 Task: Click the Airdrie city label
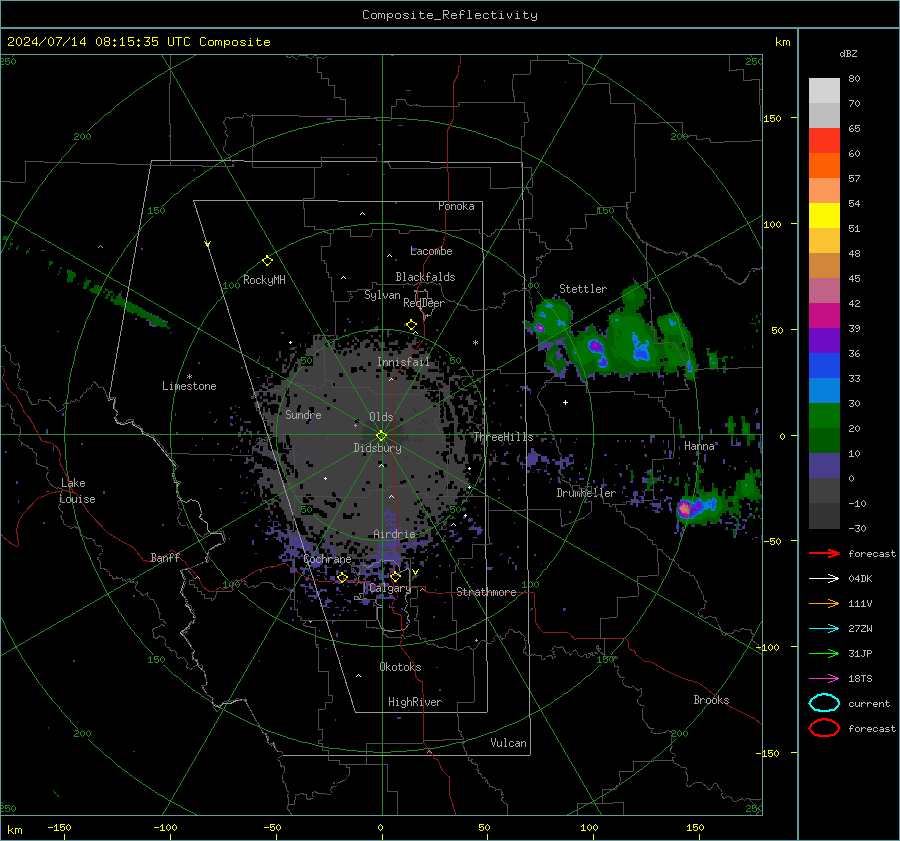click(x=394, y=534)
